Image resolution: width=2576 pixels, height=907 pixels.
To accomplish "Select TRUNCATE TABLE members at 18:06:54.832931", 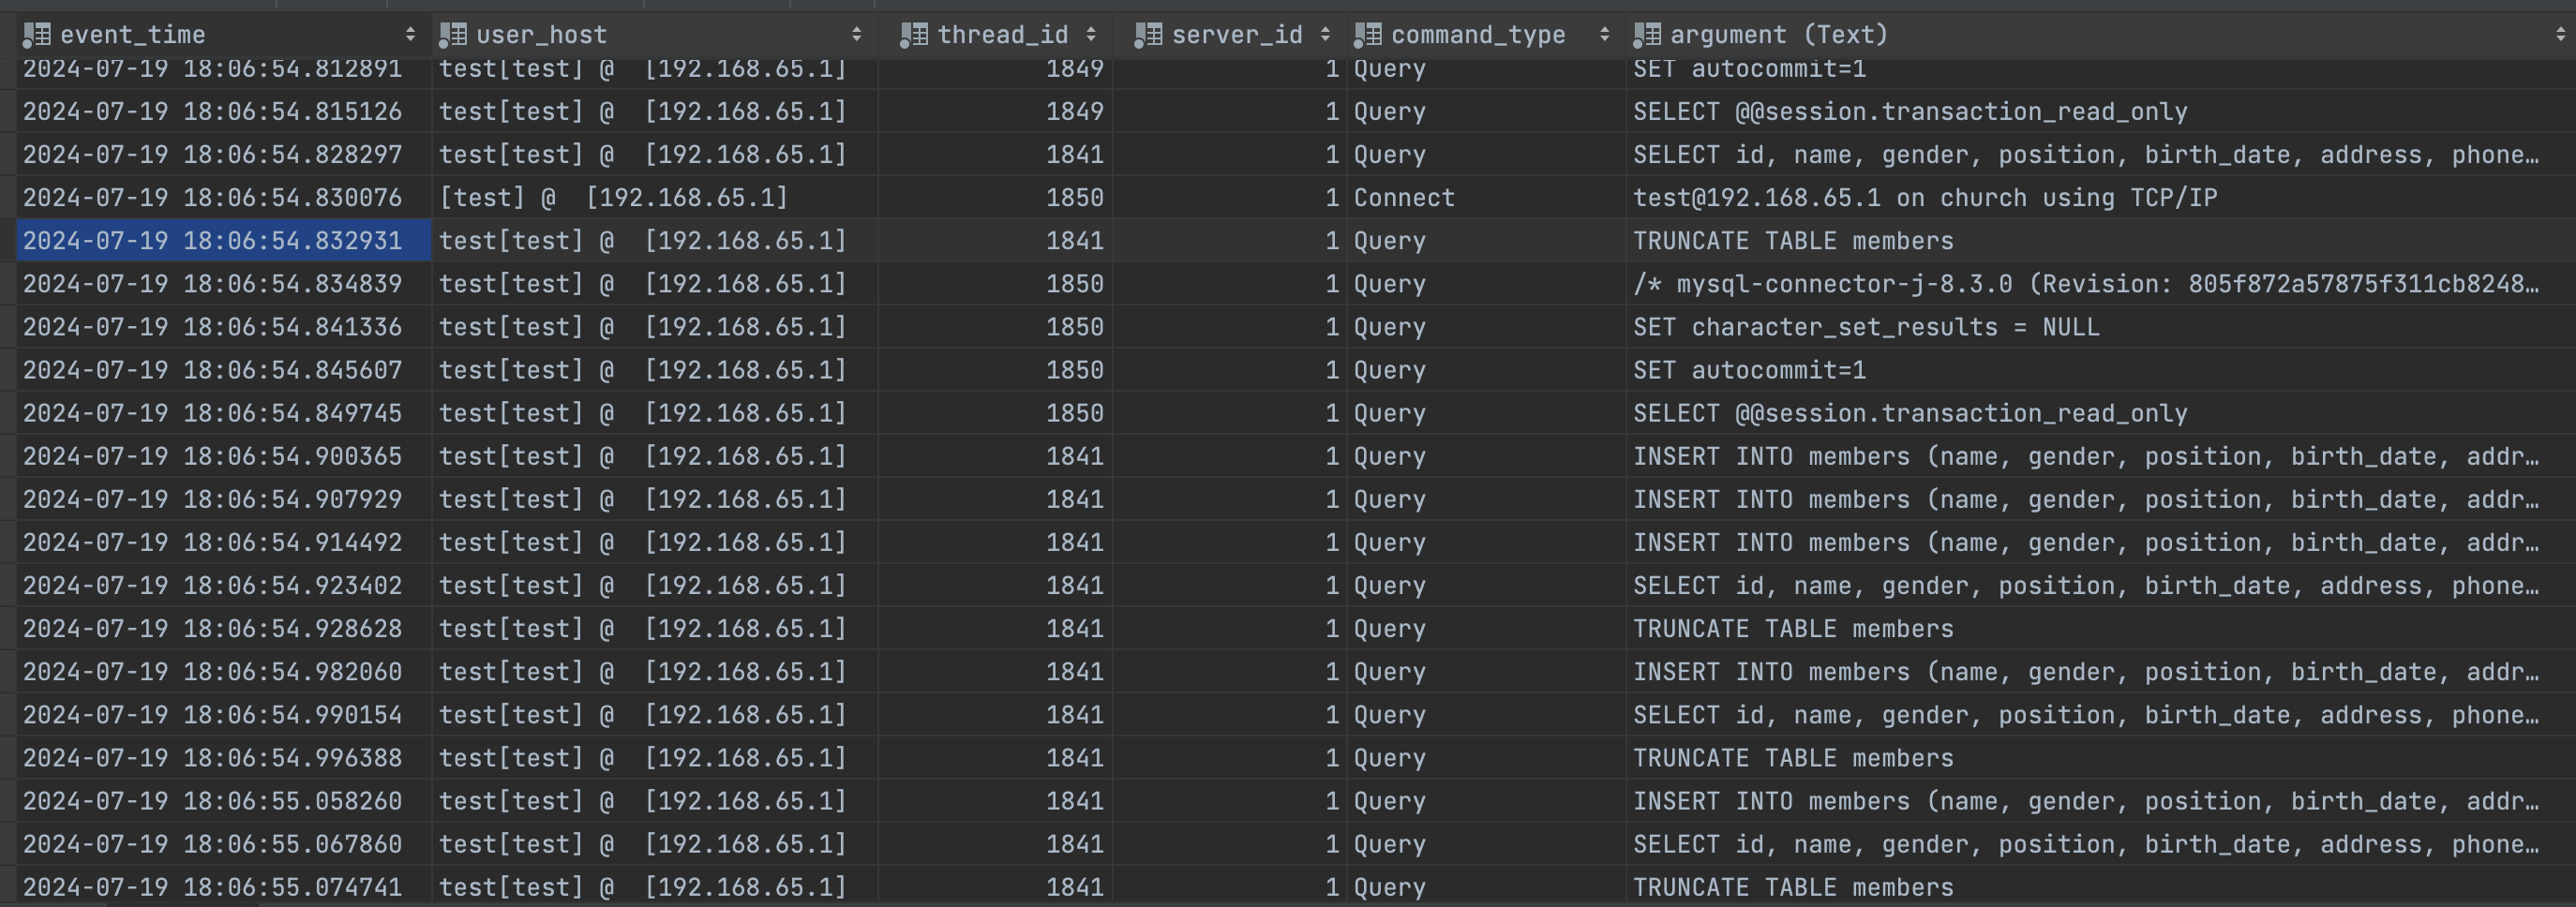I will 2100,241.
